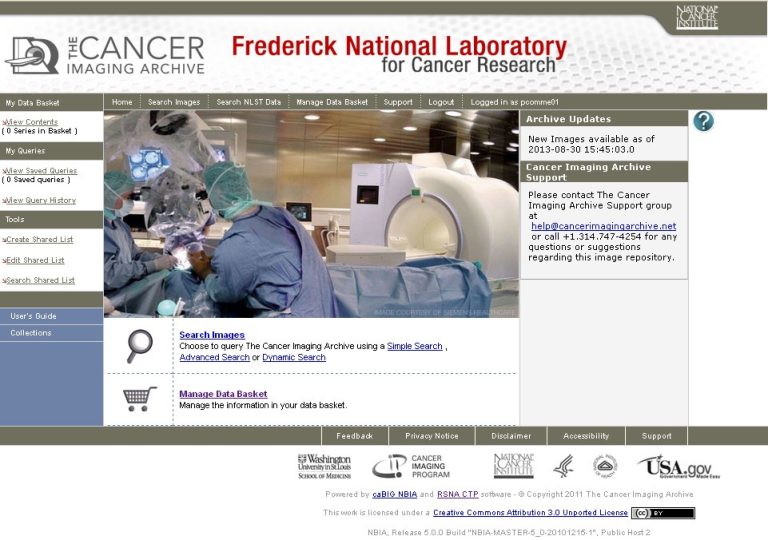Open the caBIG NBIA link
The width and height of the screenshot is (768, 540).
click(x=395, y=494)
